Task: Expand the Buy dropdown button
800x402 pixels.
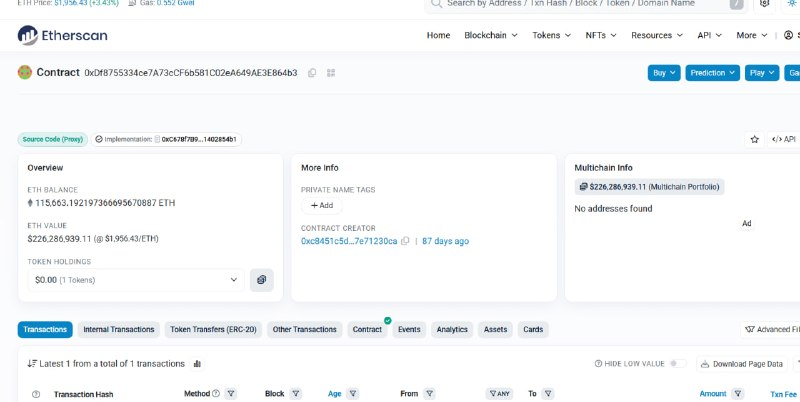Action: coord(664,73)
